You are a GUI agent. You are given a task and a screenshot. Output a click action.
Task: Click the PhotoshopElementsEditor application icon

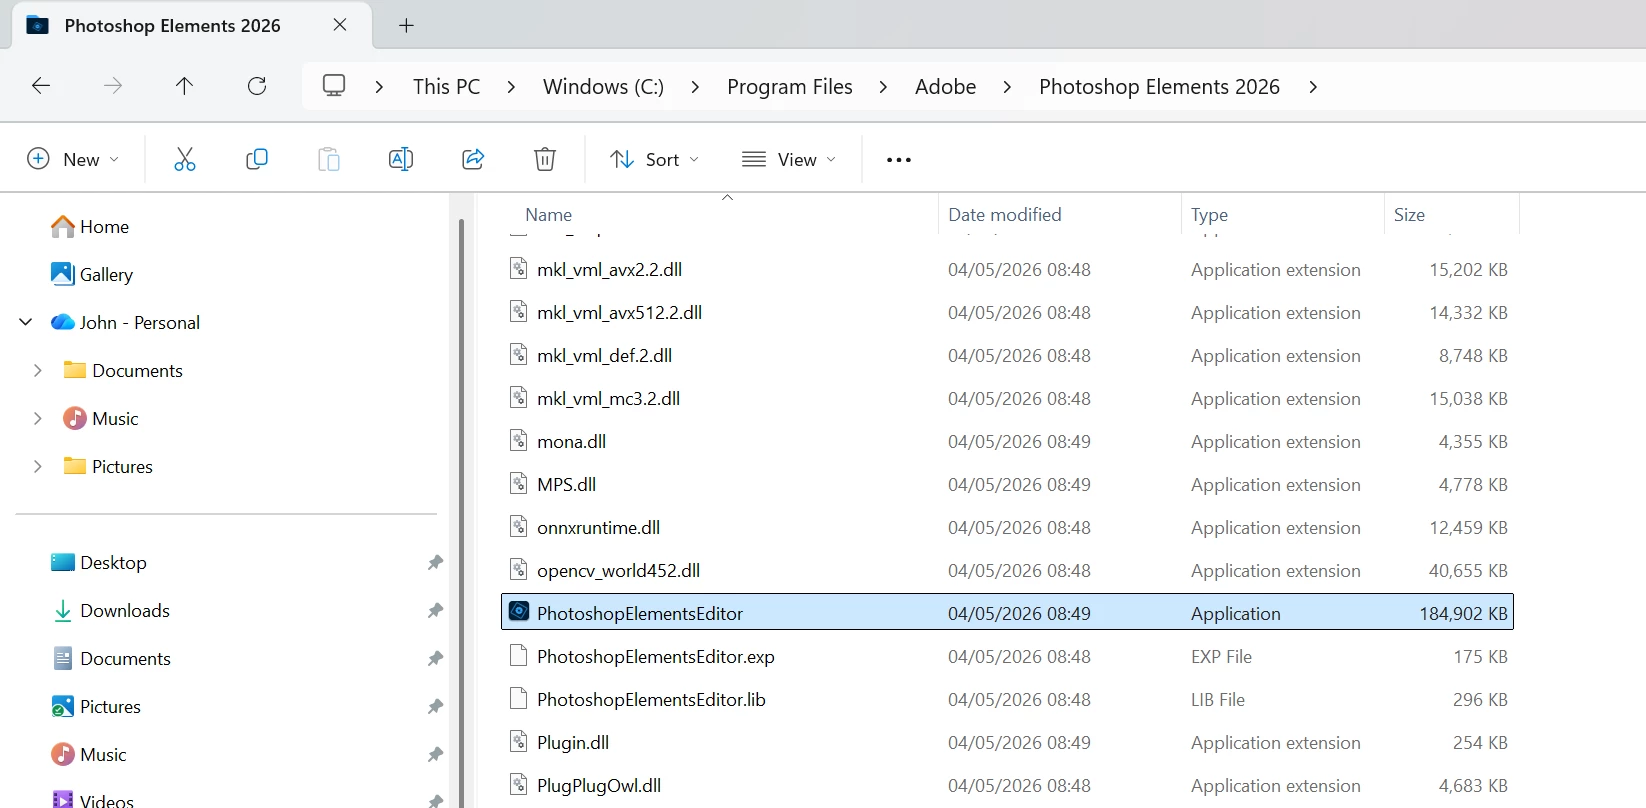[519, 611]
